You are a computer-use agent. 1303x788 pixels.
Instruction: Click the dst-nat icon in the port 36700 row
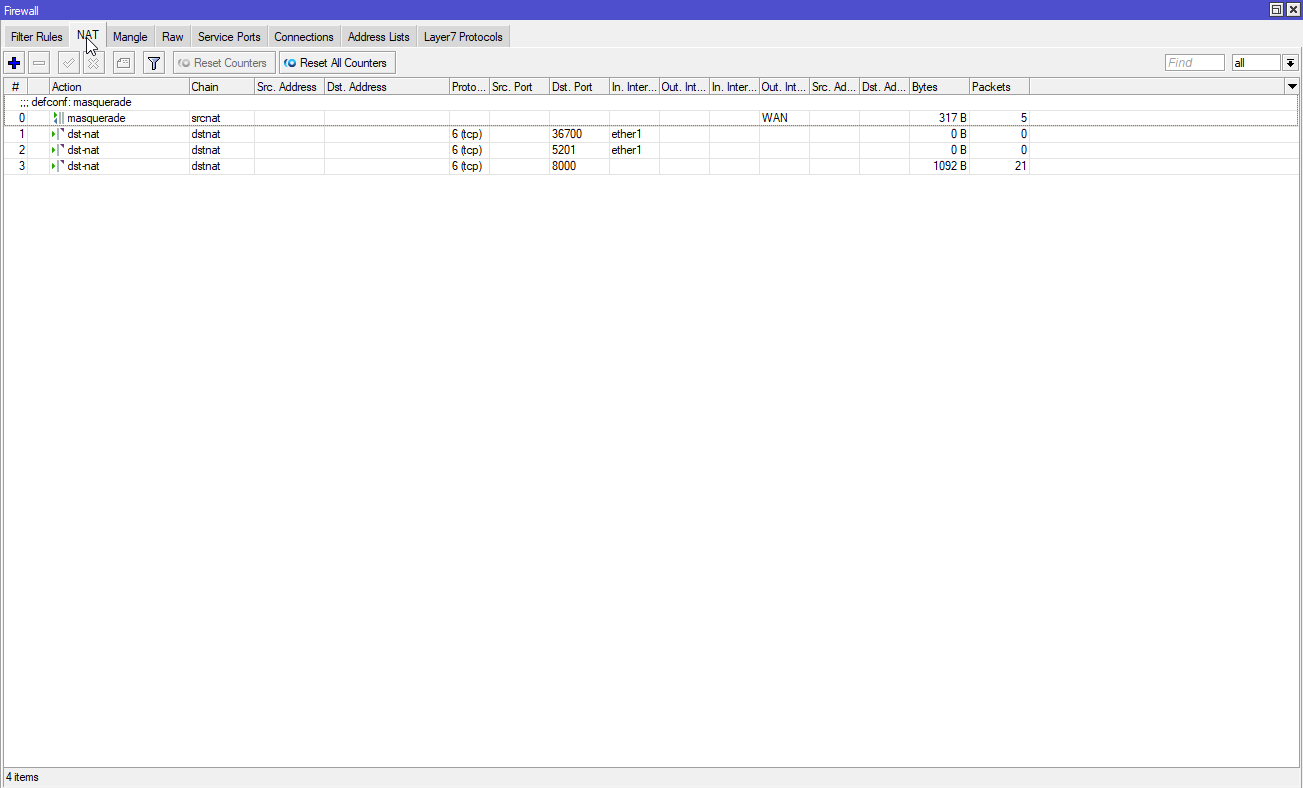(58, 134)
